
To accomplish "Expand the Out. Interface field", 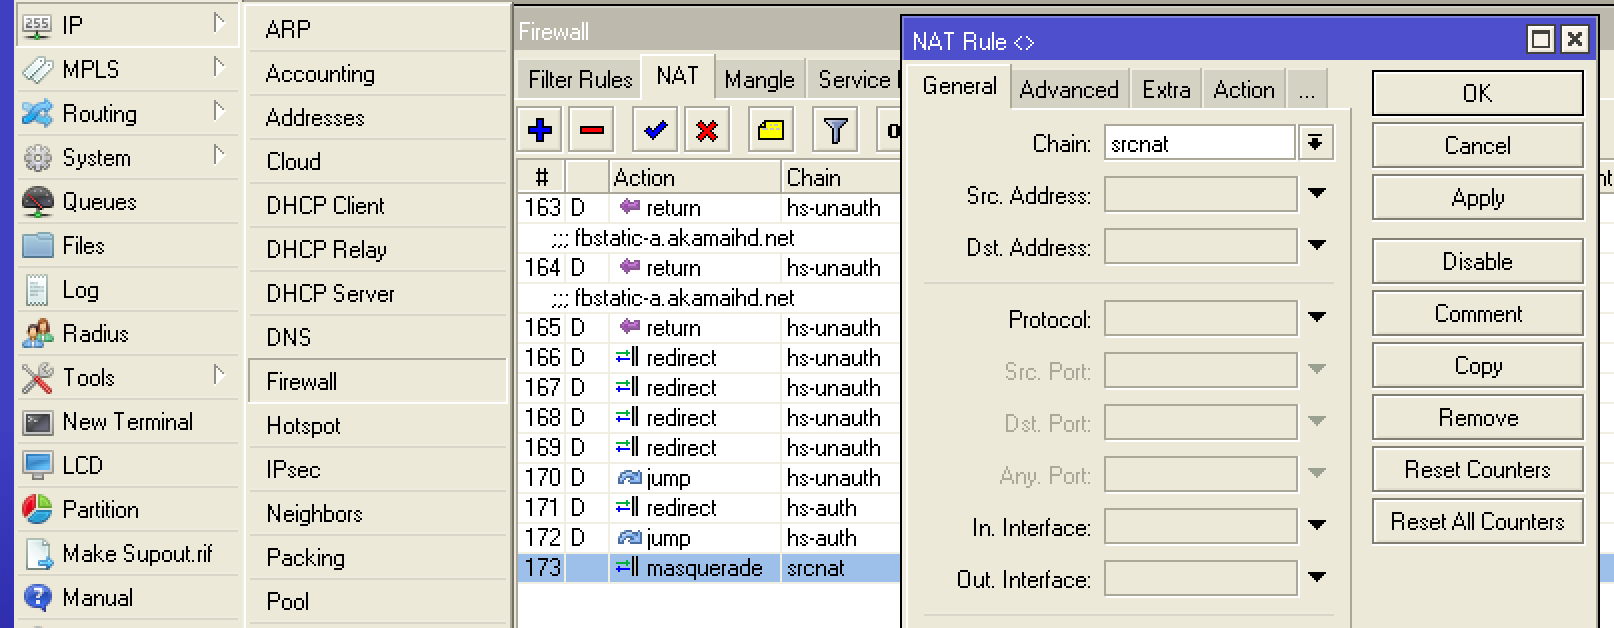I will [x=1317, y=577].
